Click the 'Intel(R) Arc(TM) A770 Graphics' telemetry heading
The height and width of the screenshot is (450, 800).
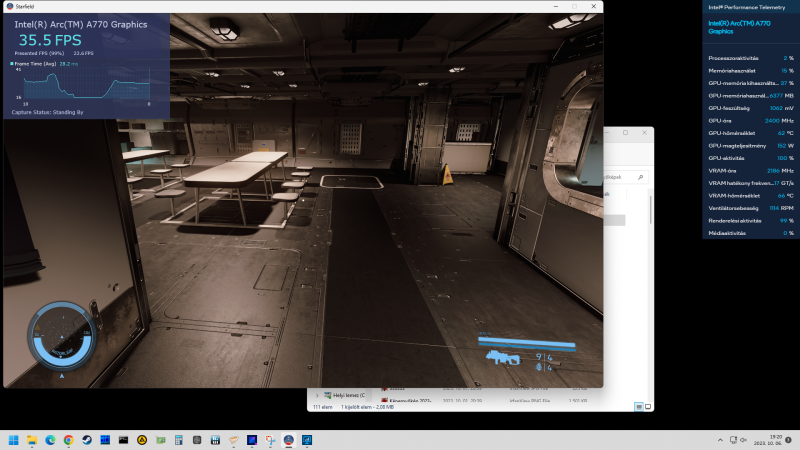click(739, 27)
